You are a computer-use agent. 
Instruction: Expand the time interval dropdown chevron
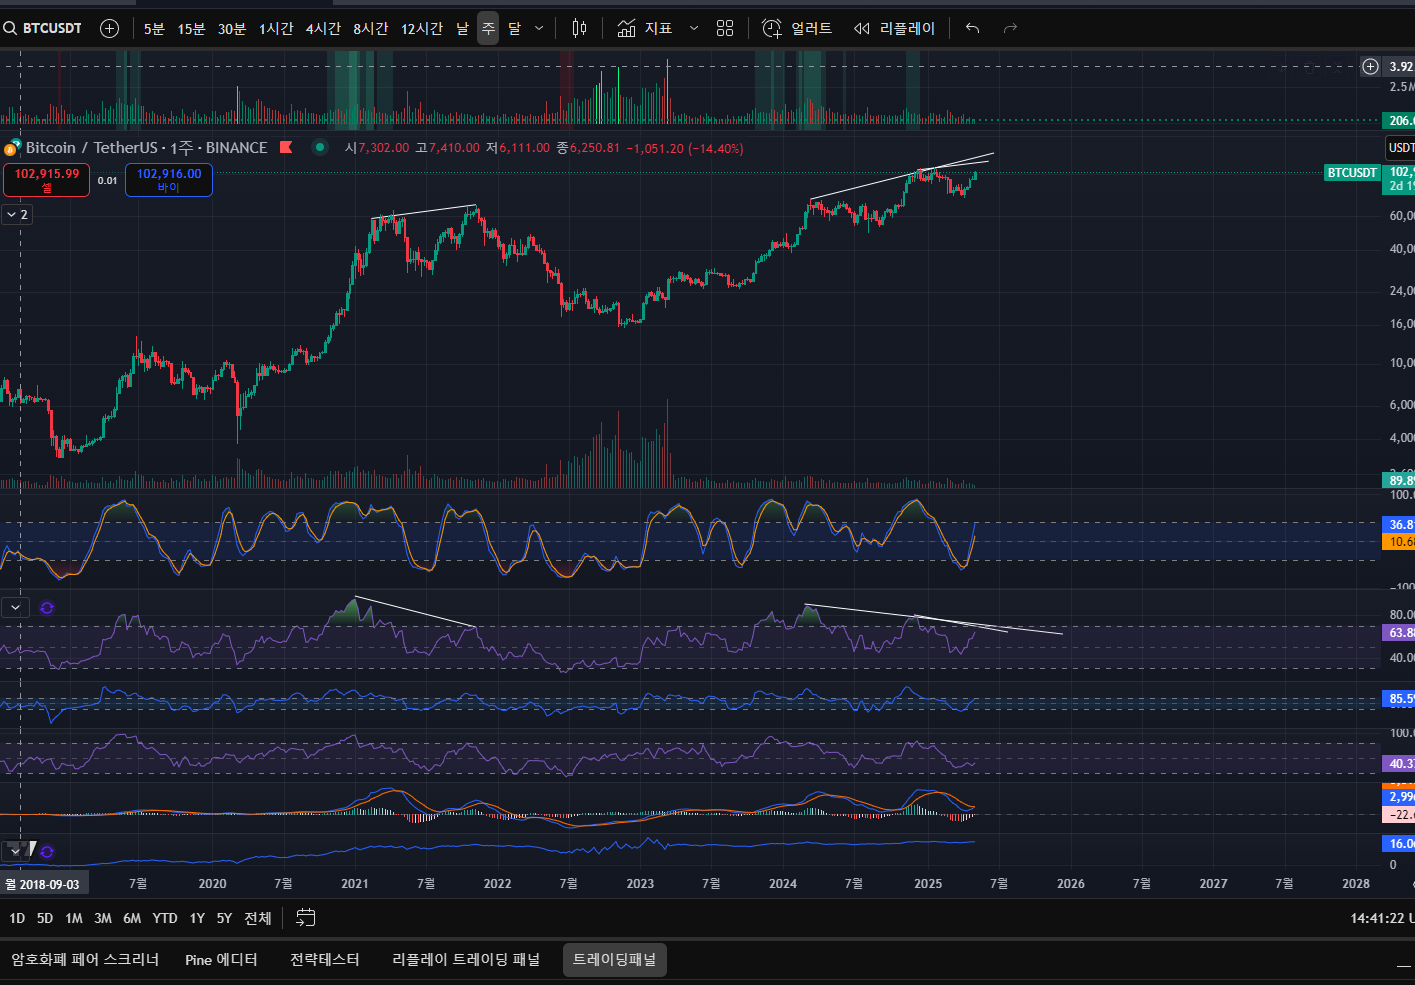(x=539, y=28)
